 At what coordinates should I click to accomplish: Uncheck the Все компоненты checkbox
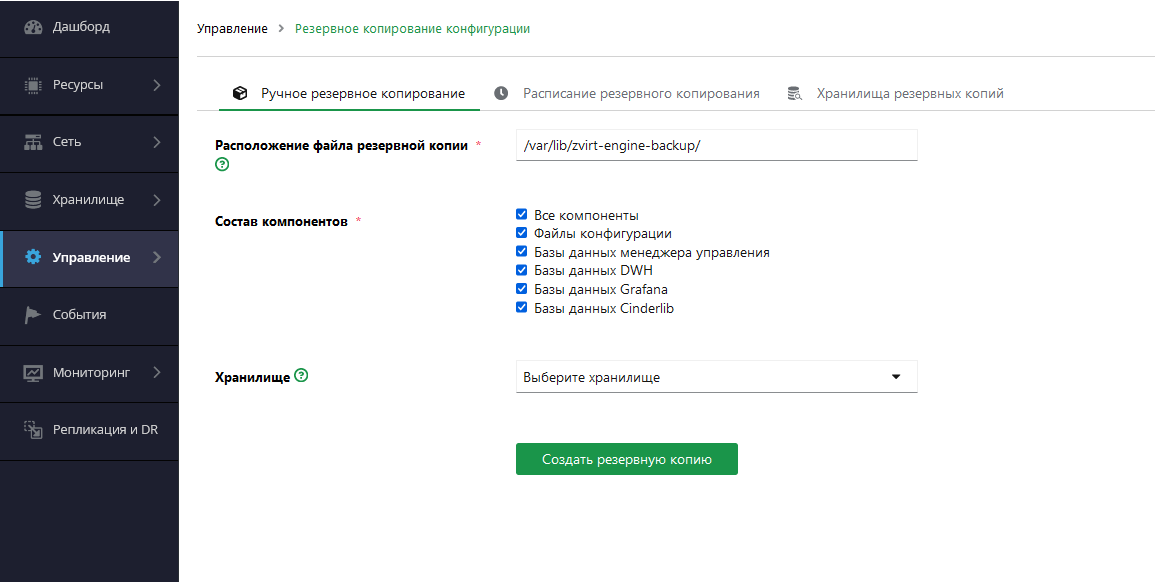(x=522, y=214)
